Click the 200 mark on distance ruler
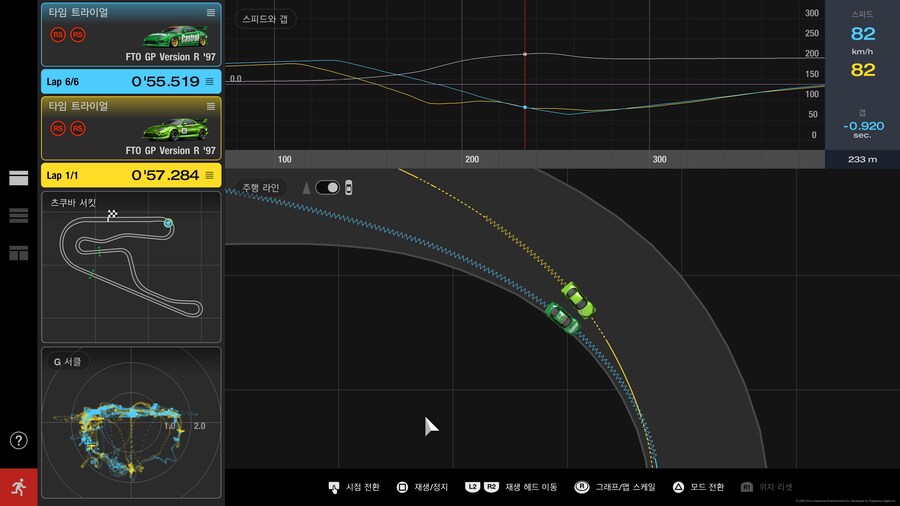900x506 pixels. tap(472, 159)
